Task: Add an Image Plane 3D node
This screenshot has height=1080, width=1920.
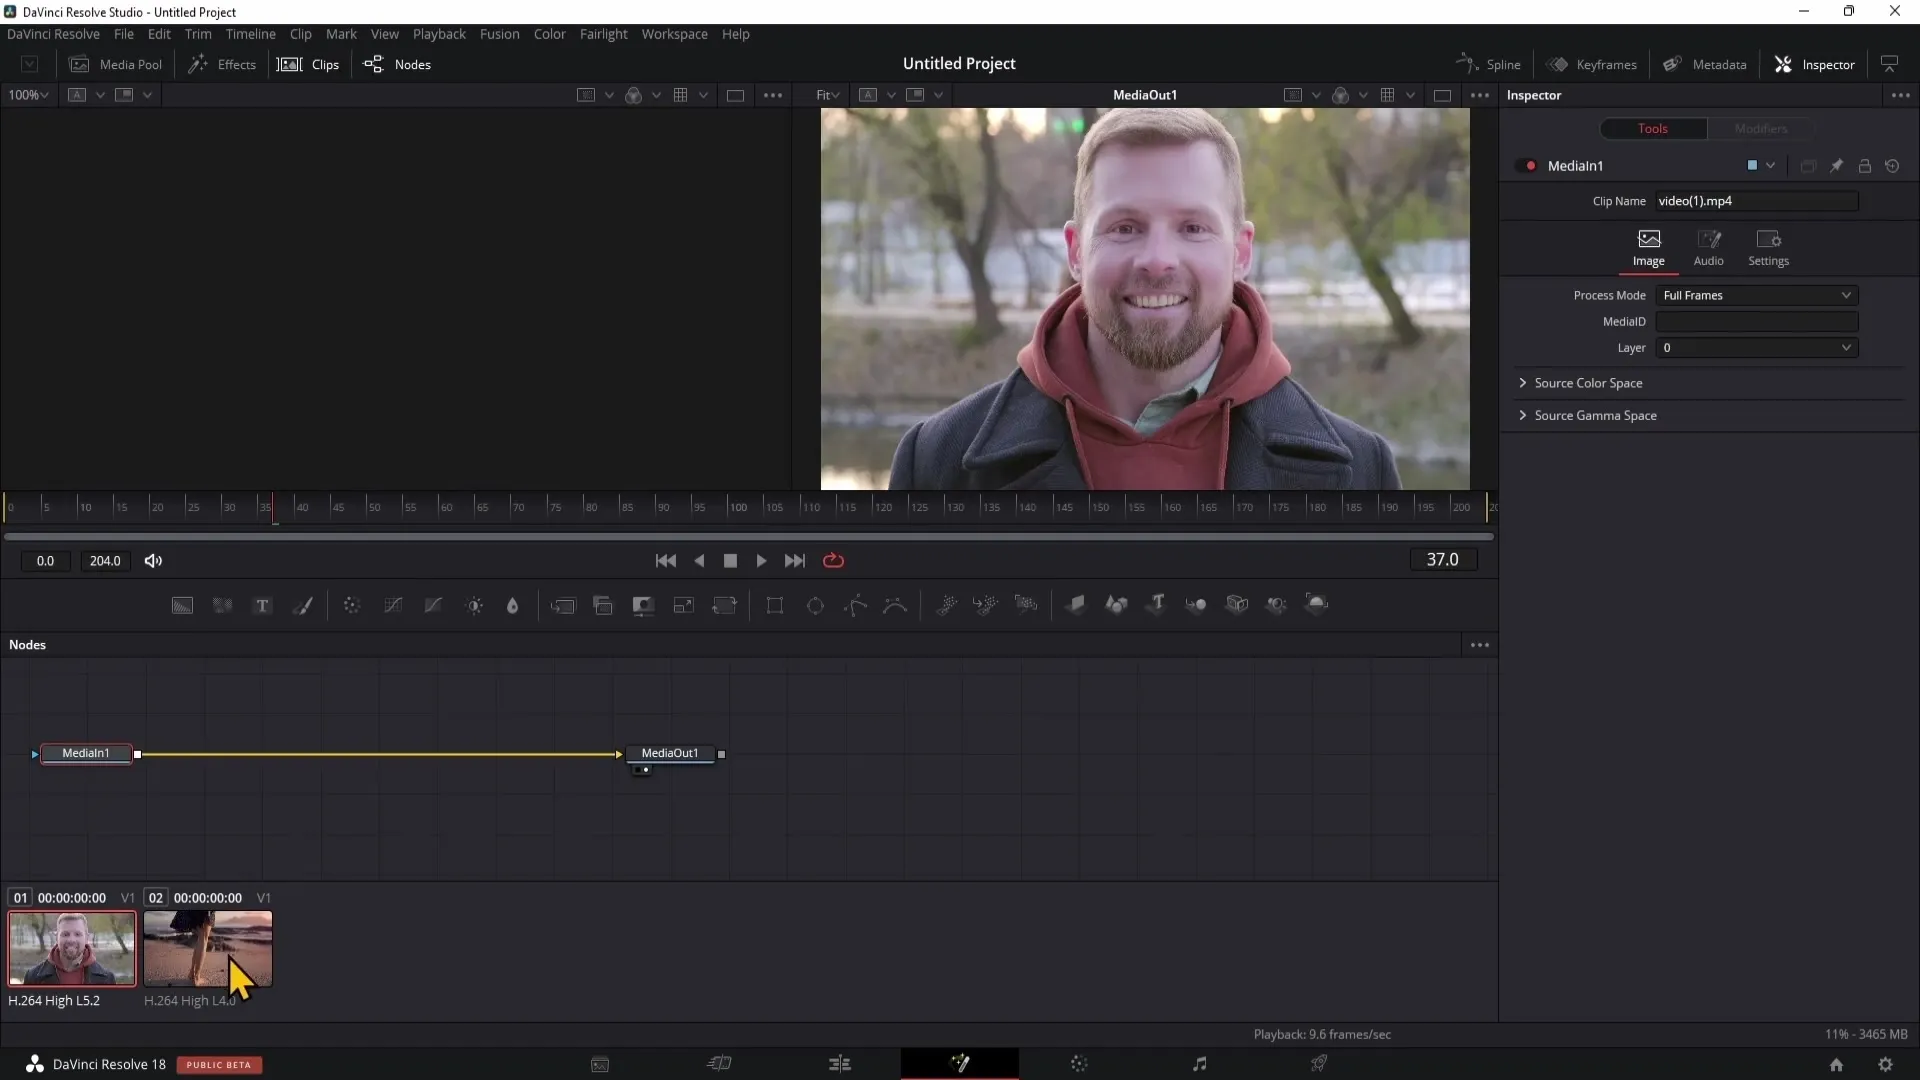Action: point(1075,604)
